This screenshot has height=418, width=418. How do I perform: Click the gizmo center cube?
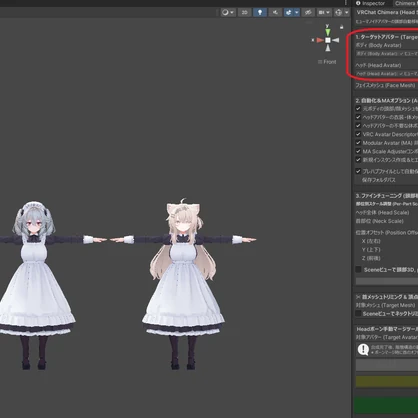[328, 40]
